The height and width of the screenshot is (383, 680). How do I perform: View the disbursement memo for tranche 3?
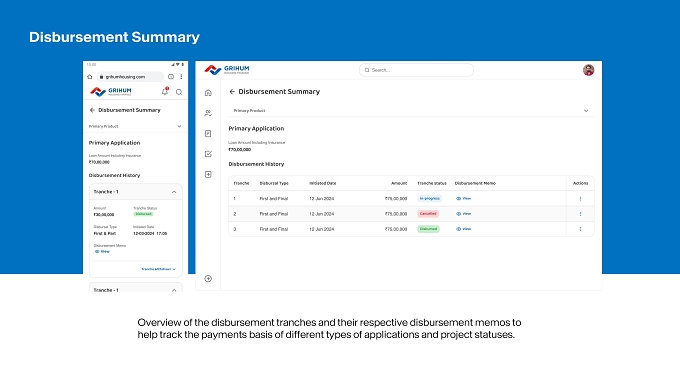click(x=463, y=229)
